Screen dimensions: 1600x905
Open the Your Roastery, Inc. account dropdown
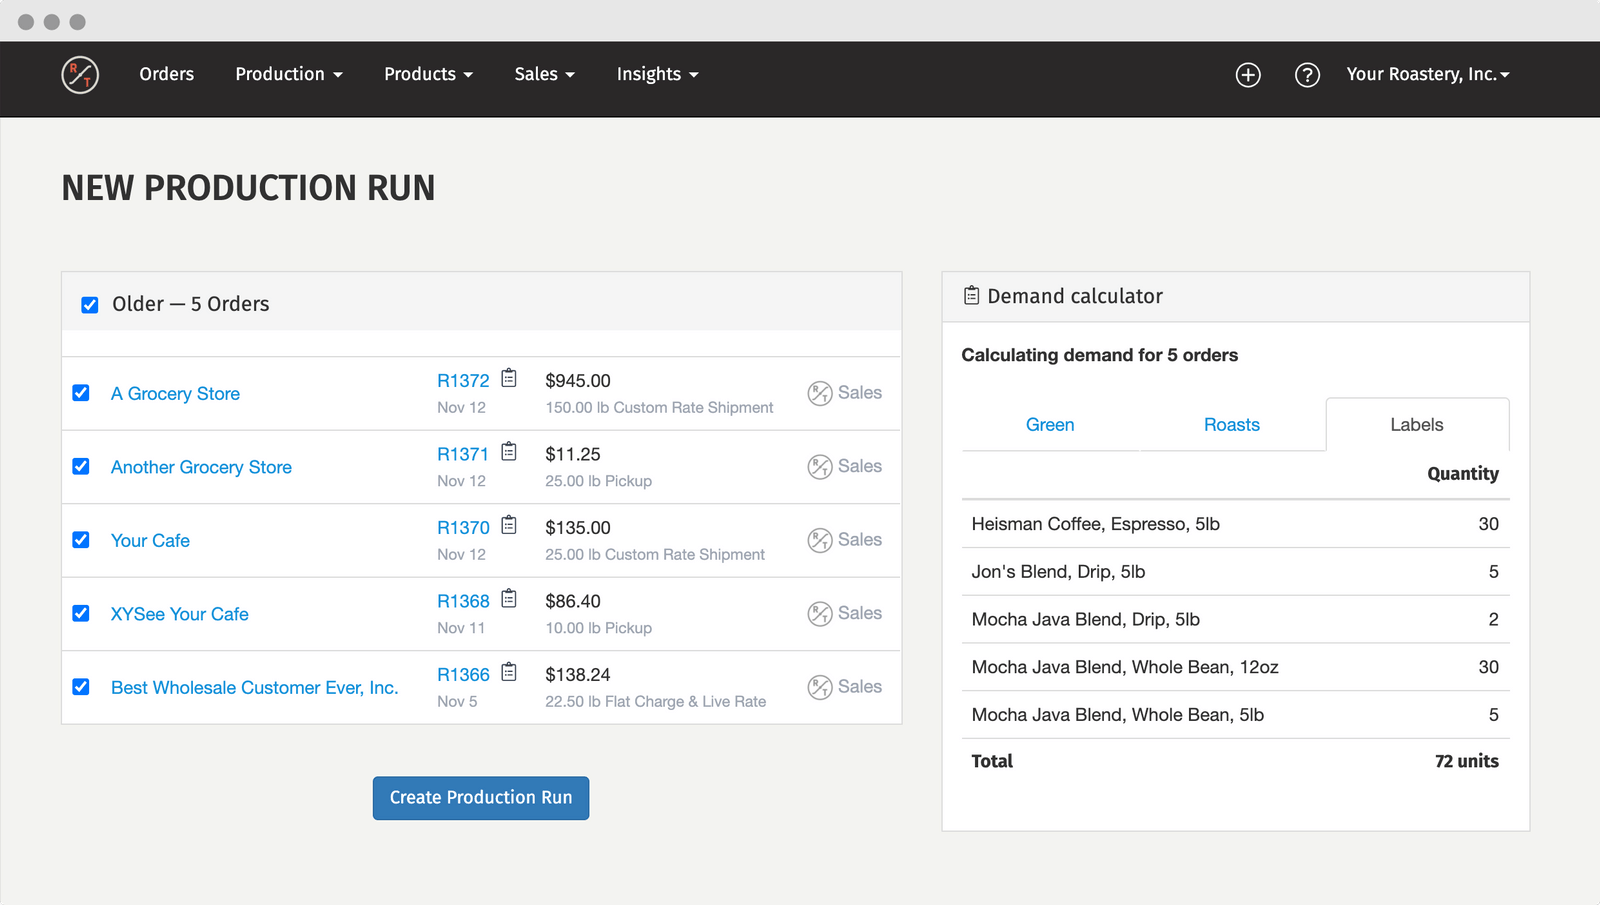1428,74
